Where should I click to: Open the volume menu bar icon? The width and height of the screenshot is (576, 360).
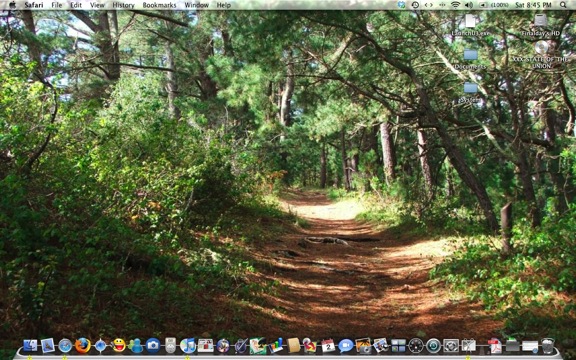468,5
